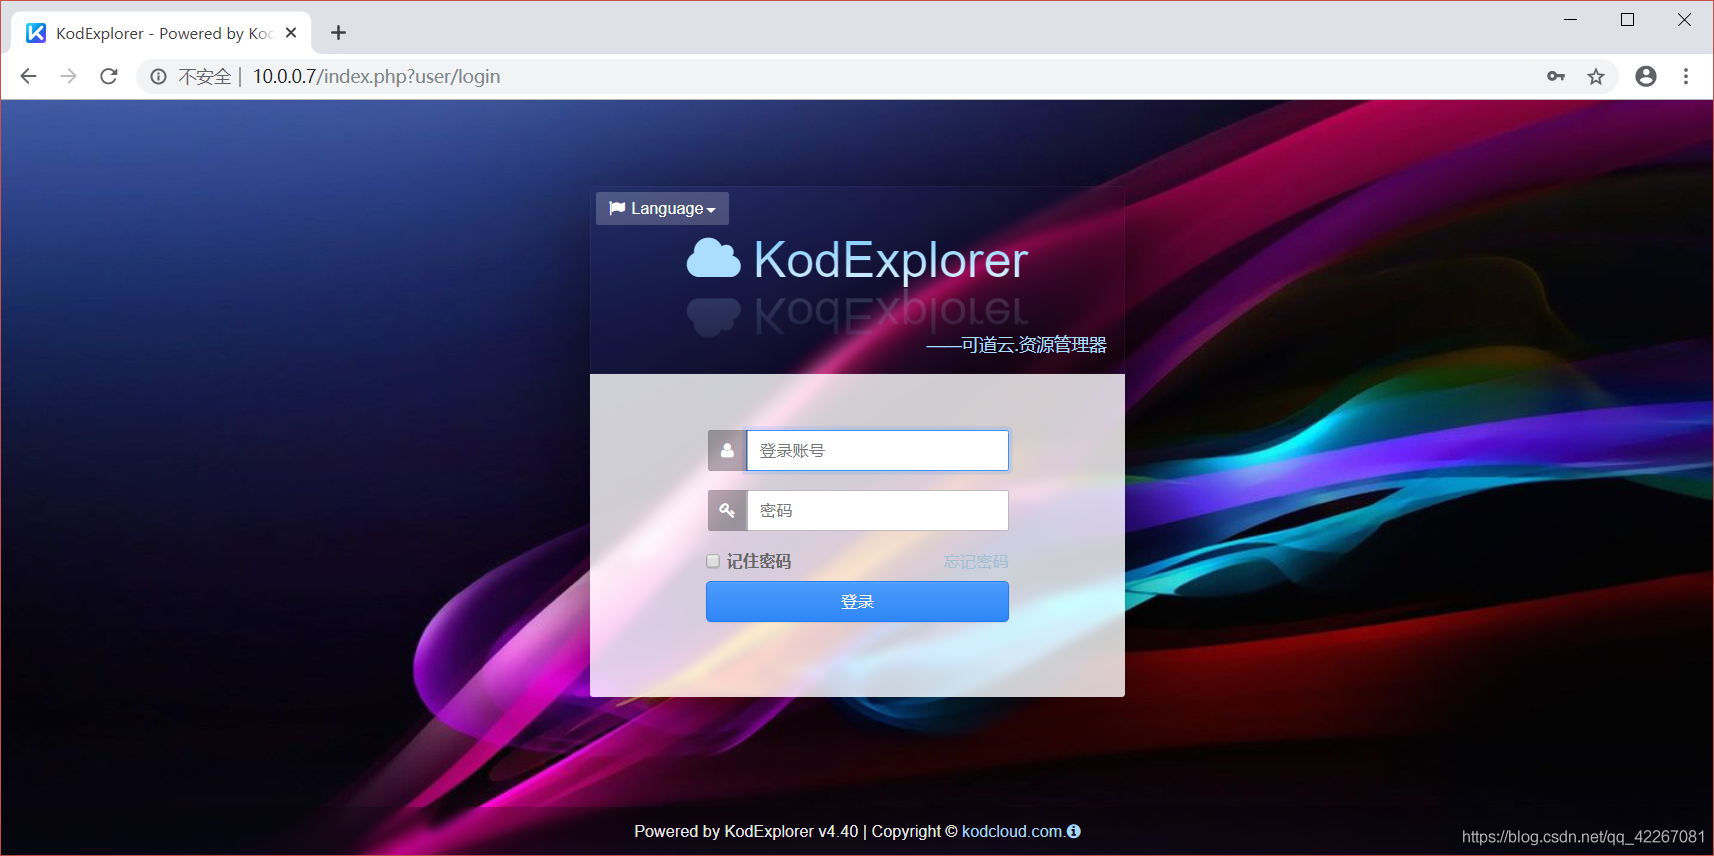Viewport: 1714px width, 856px height.
Task: Tick the remember password checkbox
Action: pyautogui.click(x=713, y=561)
